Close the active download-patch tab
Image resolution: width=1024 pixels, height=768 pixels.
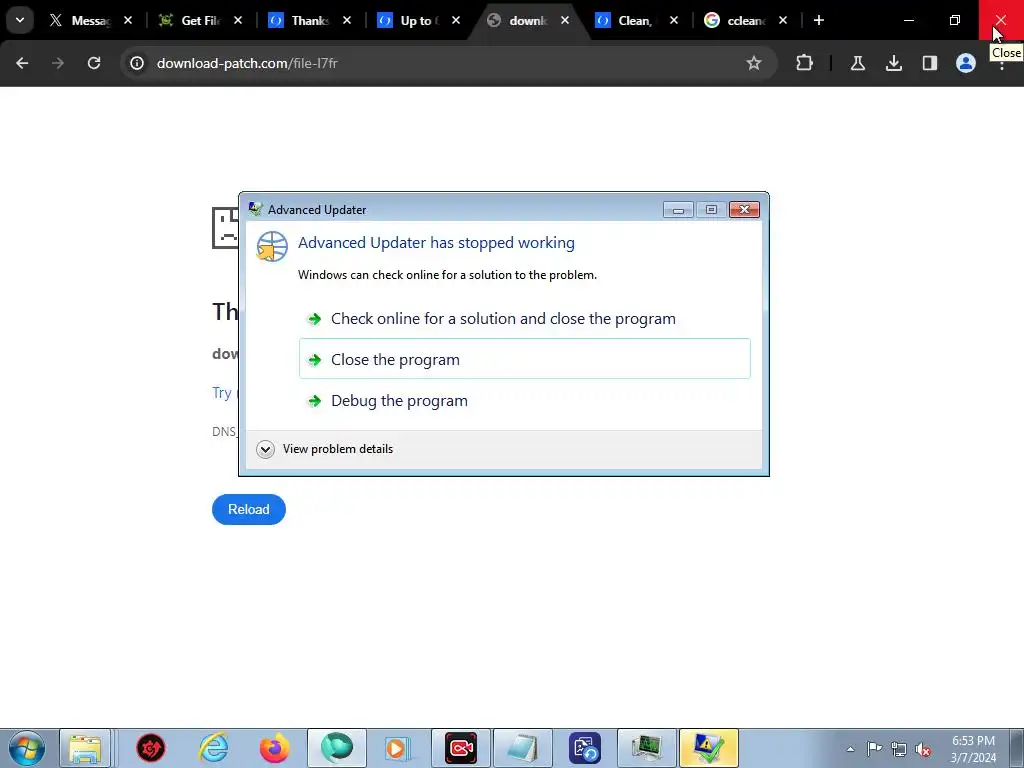tap(565, 20)
